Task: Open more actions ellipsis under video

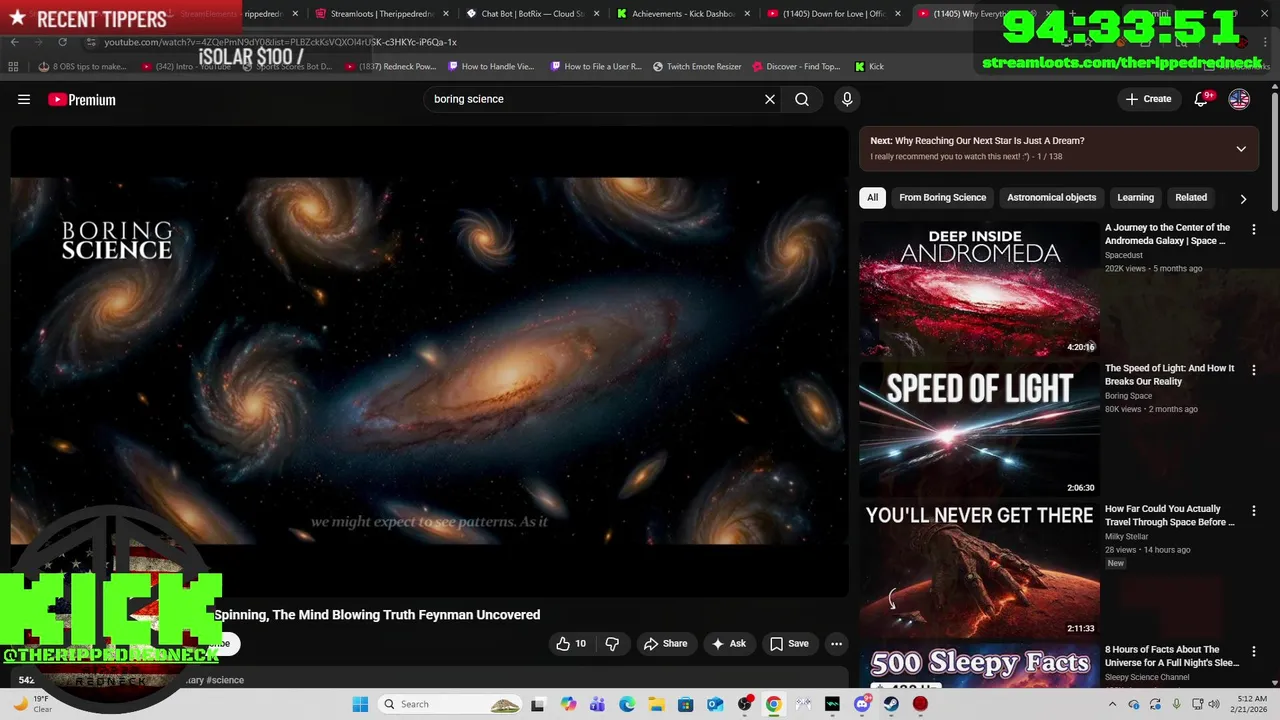Action: pyautogui.click(x=836, y=644)
